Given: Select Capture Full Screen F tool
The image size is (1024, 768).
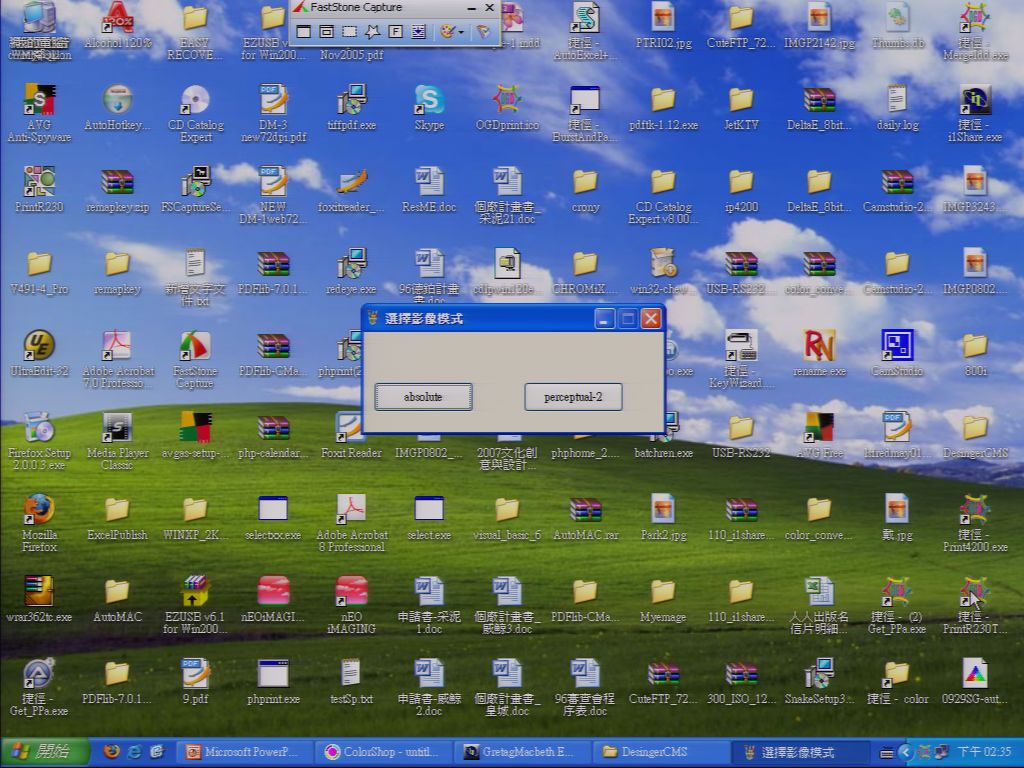Looking at the screenshot, I should point(395,31).
